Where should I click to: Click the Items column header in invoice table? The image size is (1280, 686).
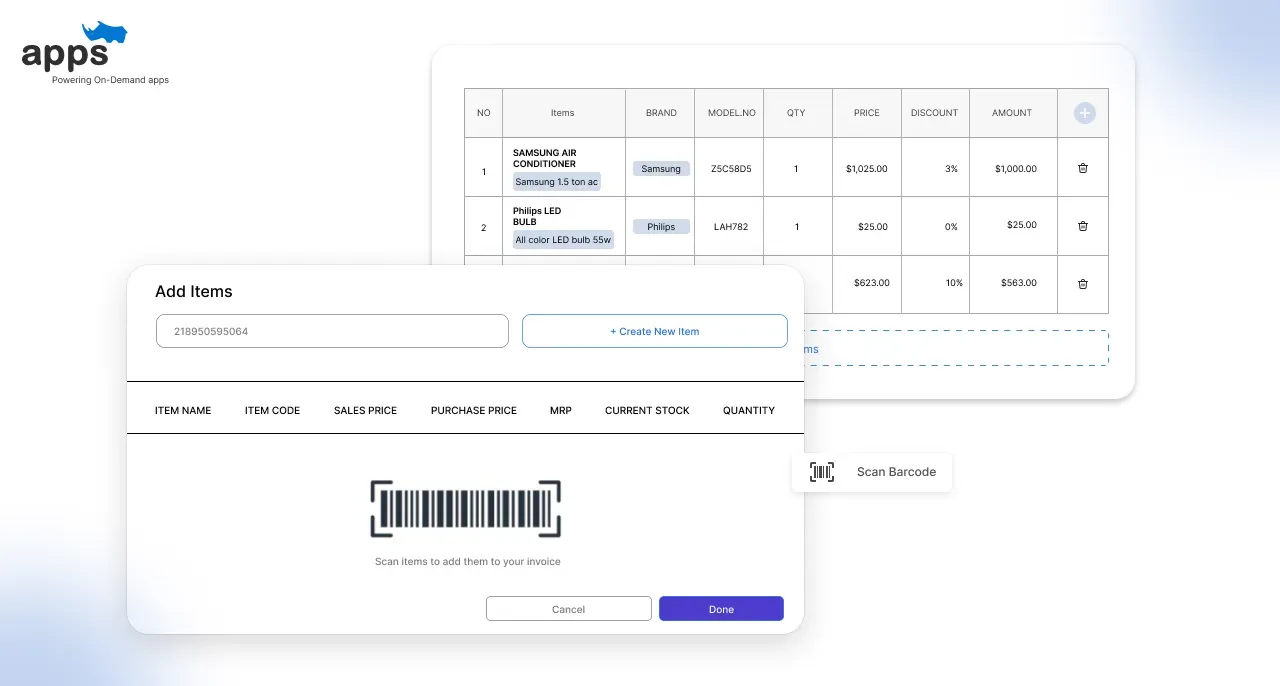(x=563, y=113)
